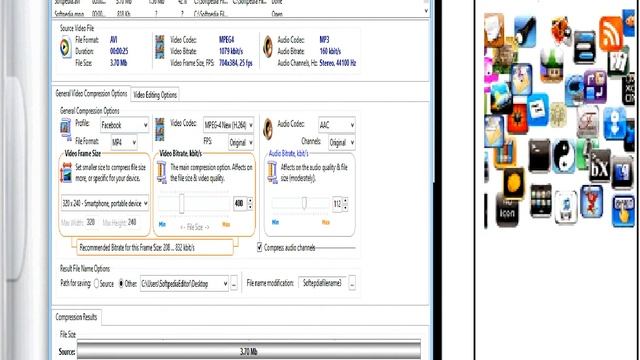Open the File Format dropdown showing MP4

(124, 142)
